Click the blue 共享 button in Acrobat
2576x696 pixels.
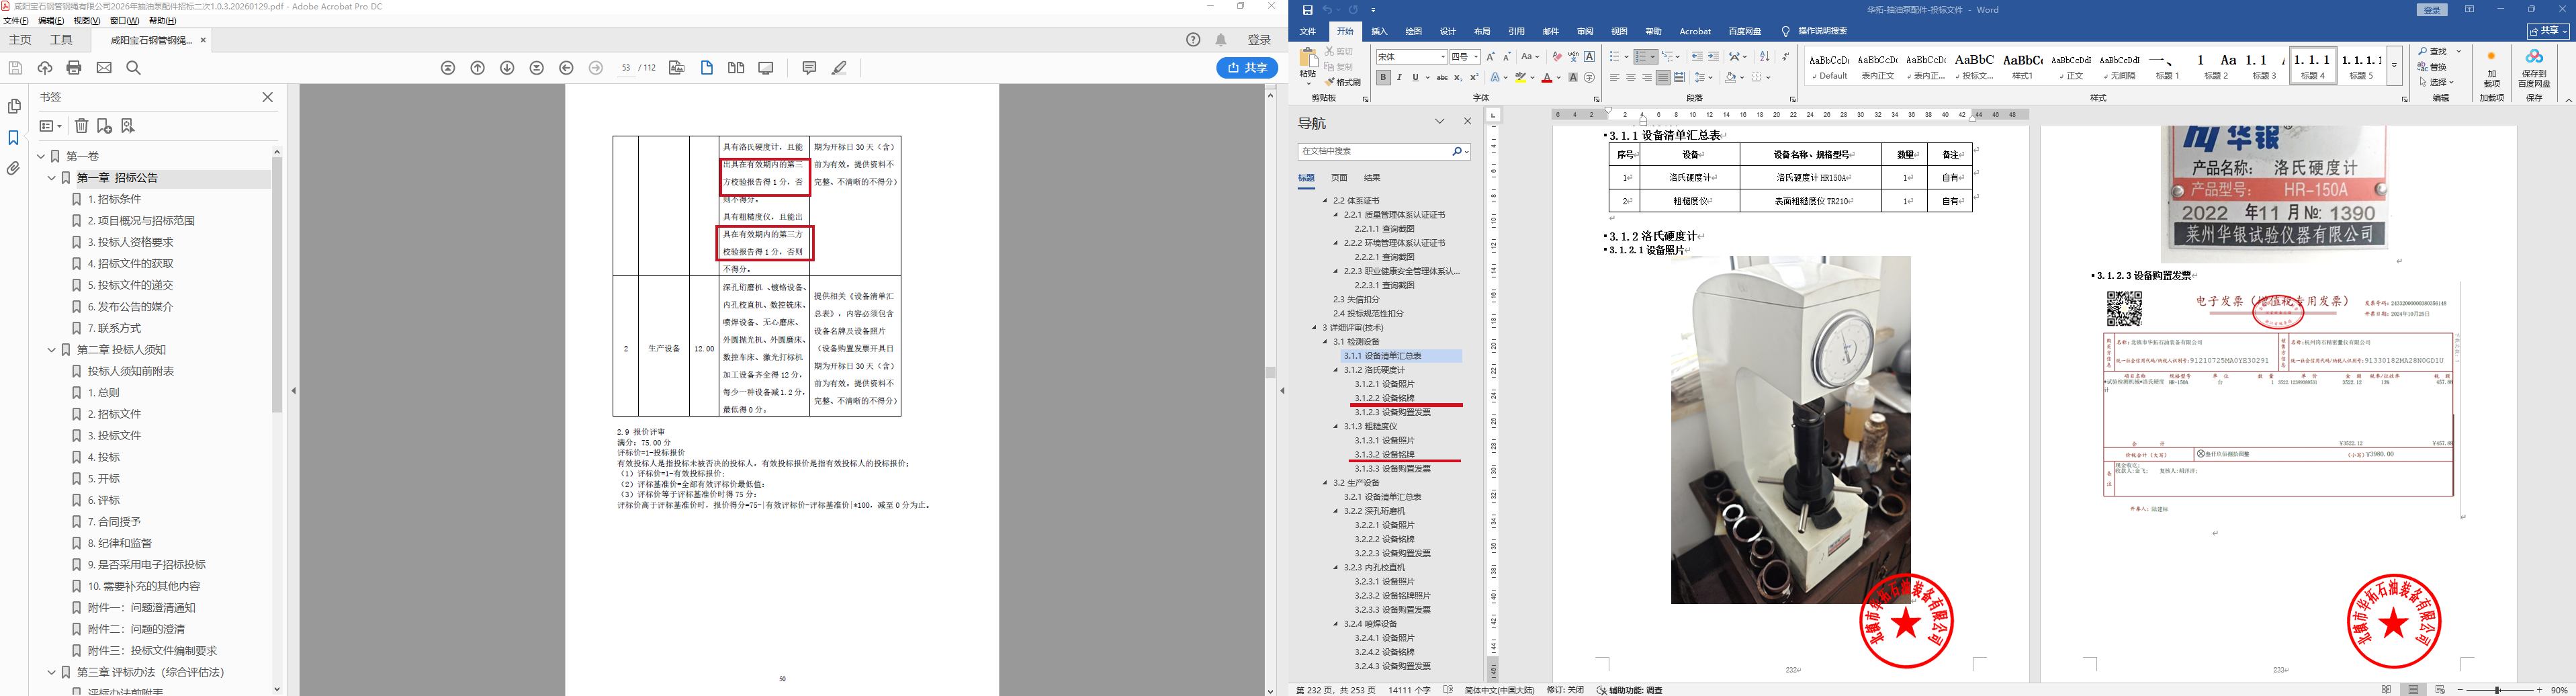1247,68
